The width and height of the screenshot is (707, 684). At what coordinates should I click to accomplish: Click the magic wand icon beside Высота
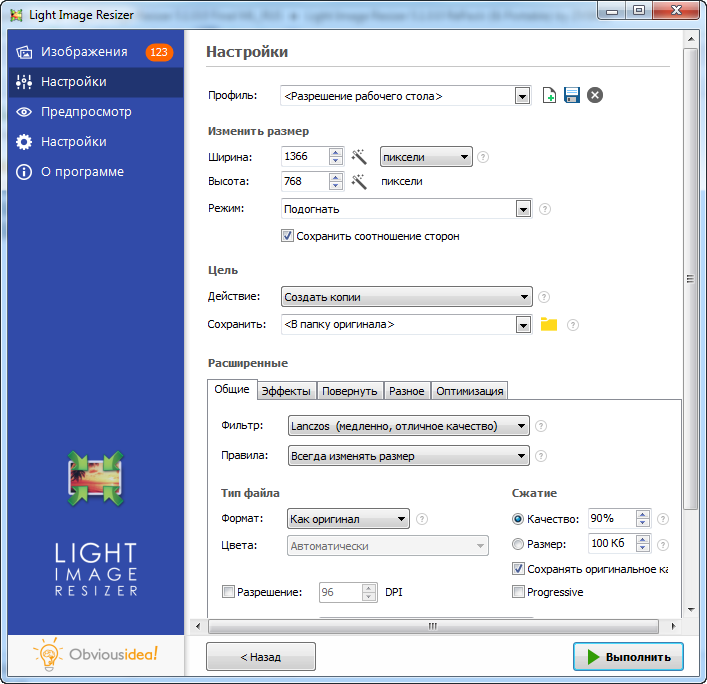click(360, 182)
